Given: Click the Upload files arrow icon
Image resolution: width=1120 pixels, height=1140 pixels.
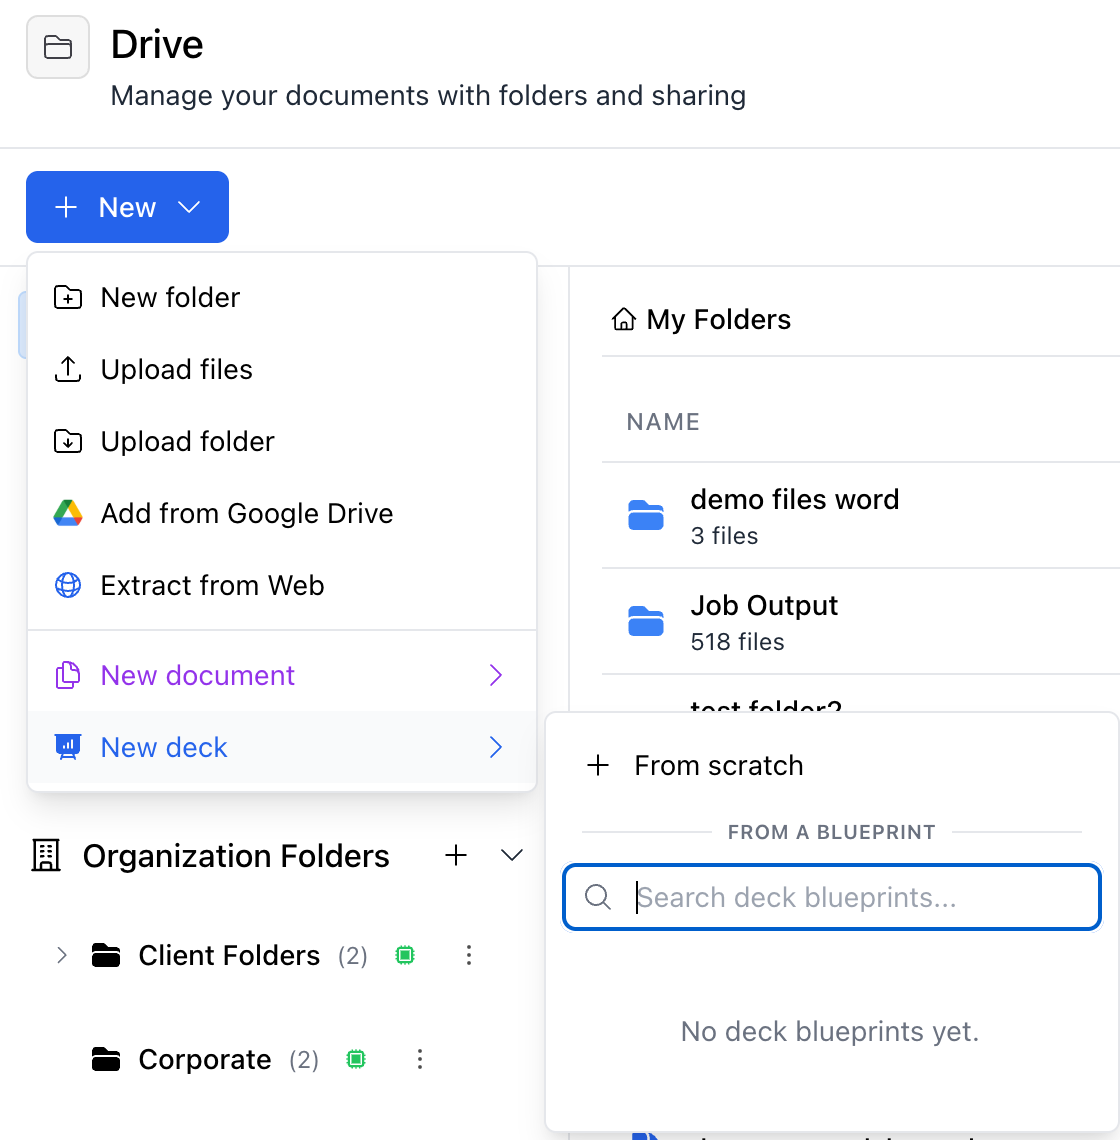Looking at the screenshot, I should (68, 369).
